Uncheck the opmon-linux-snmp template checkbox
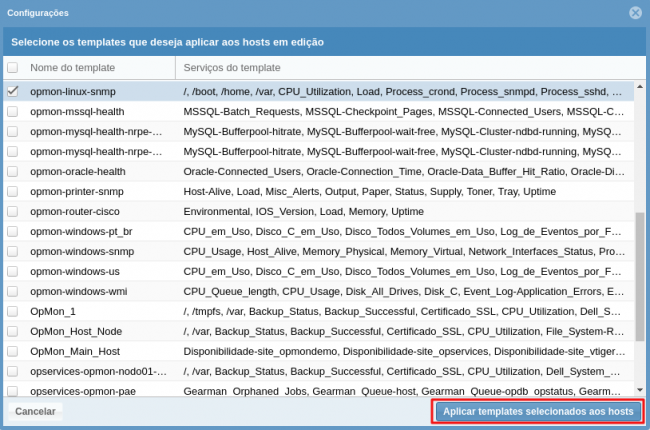The image size is (650, 430). pos(13,91)
